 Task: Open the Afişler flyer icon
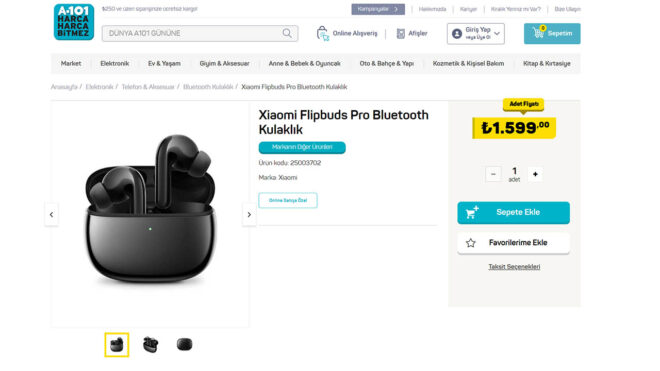pos(401,34)
